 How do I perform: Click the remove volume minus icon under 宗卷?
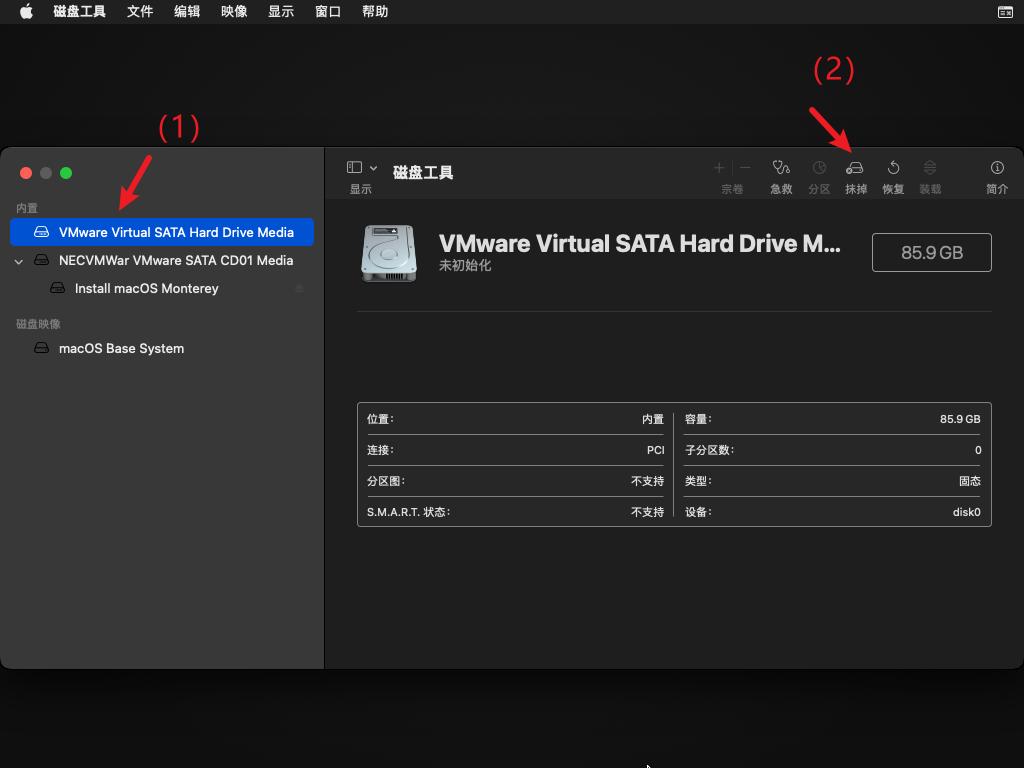pyautogui.click(x=743, y=168)
